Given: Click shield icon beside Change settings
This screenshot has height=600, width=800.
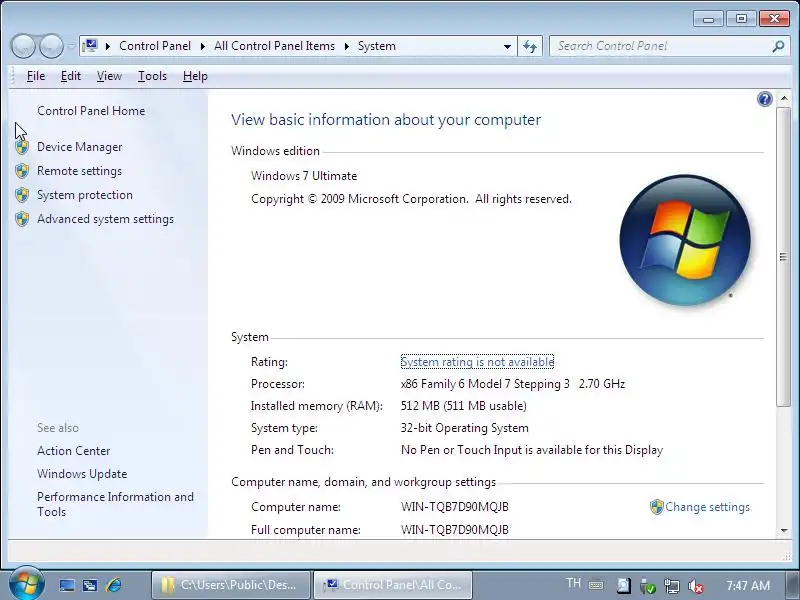Looking at the screenshot, I should click(x=657, y=507).
